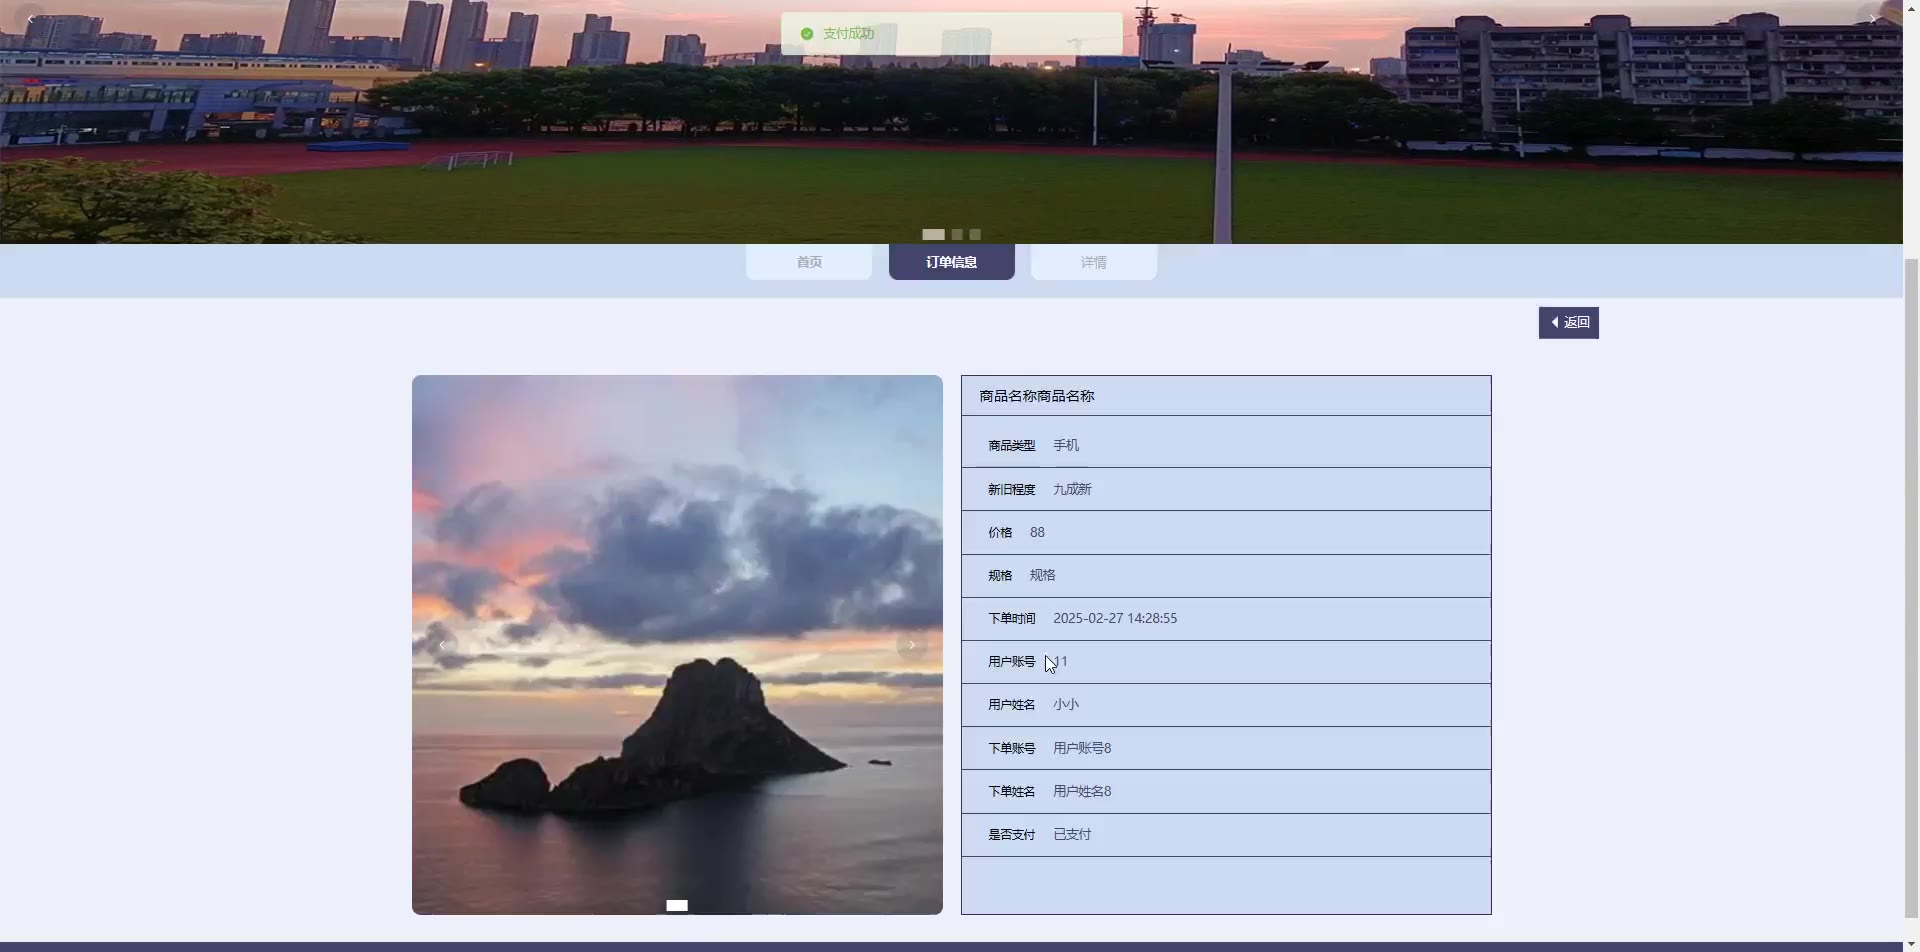Click next arrow on top banner carousel
This screenshot has height=952, width=1920.
1872,19
